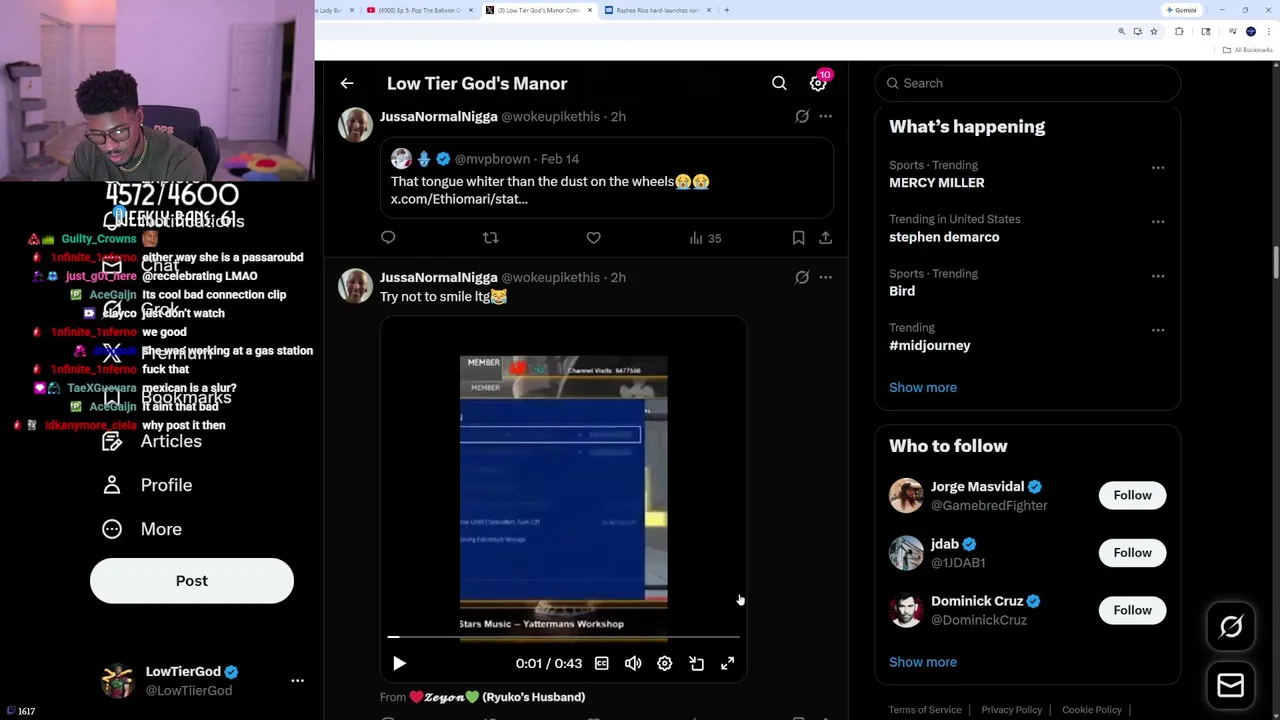This screenshot has height=720, width=1280.
Task: Open Terms of Service link
Action: coord(925,710)
